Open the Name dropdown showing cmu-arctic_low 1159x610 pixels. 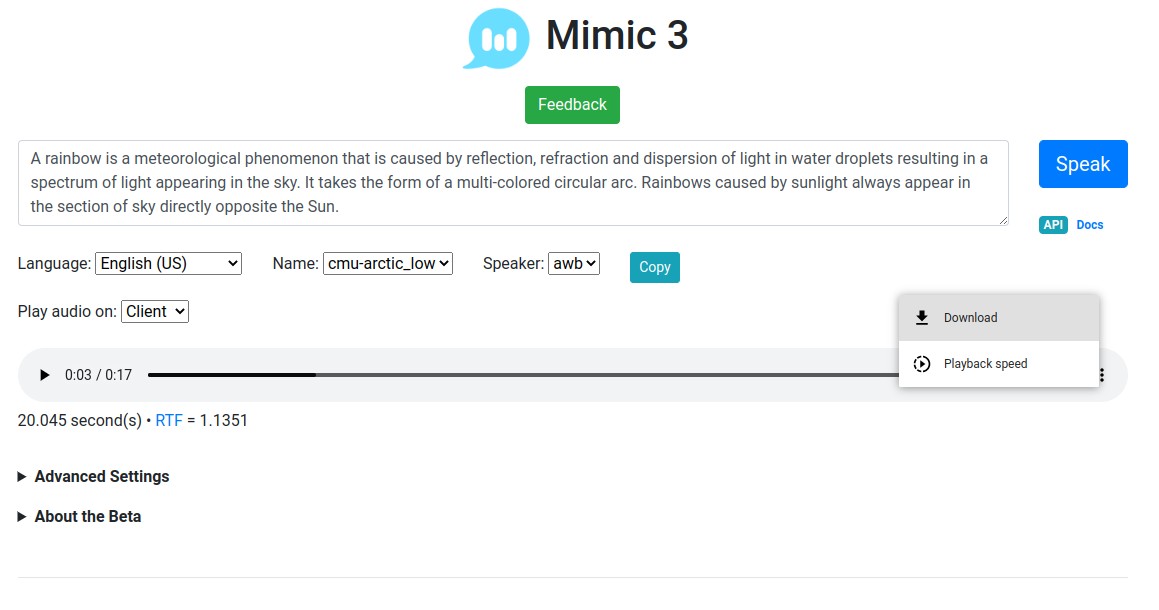tap(387, 263)
